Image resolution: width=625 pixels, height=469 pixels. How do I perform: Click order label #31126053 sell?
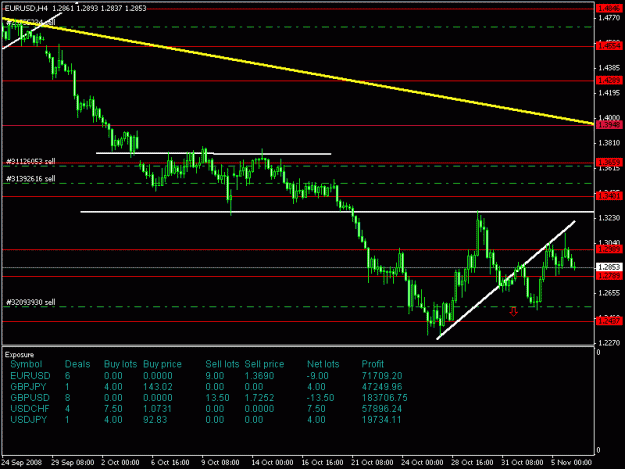click(31, 161)
